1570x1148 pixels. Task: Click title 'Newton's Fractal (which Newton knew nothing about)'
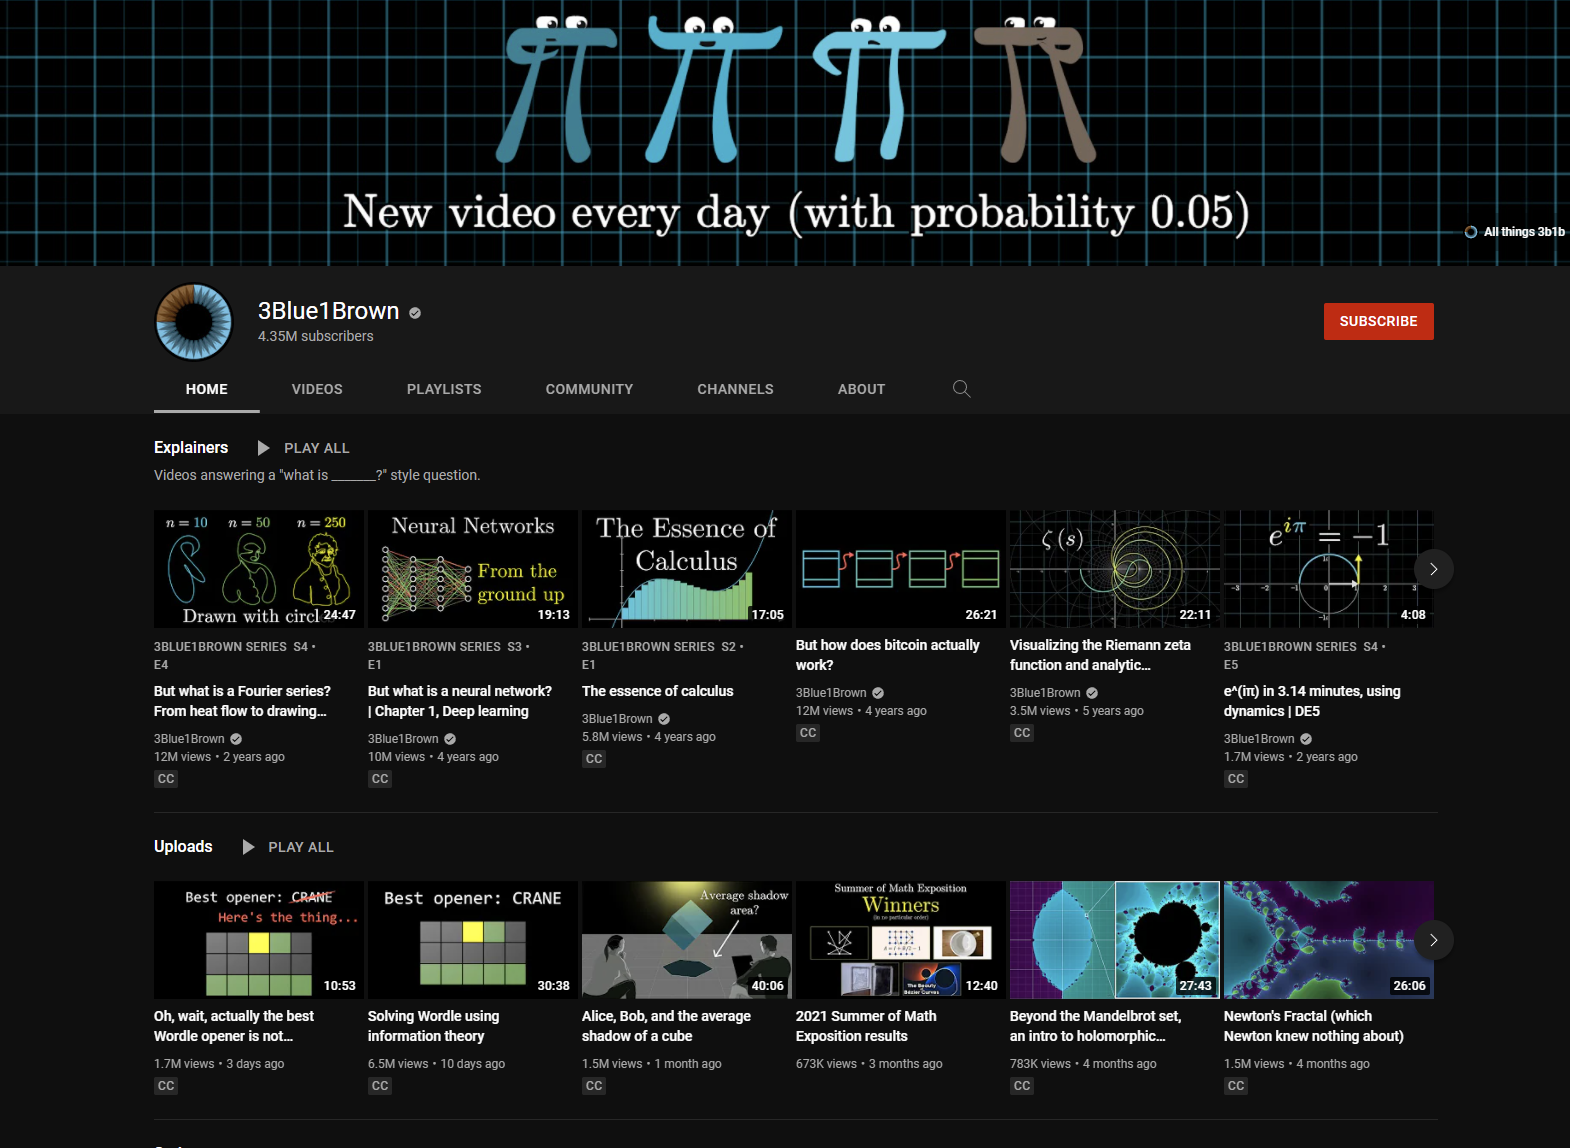[1314, 1026]
